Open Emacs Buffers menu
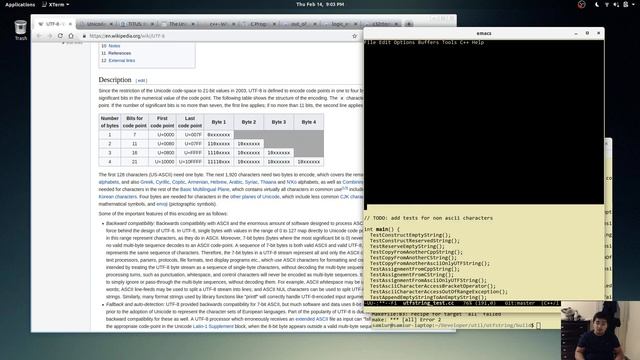The width and height of the screenshot is (640, 360). click(x=428, y=42)
